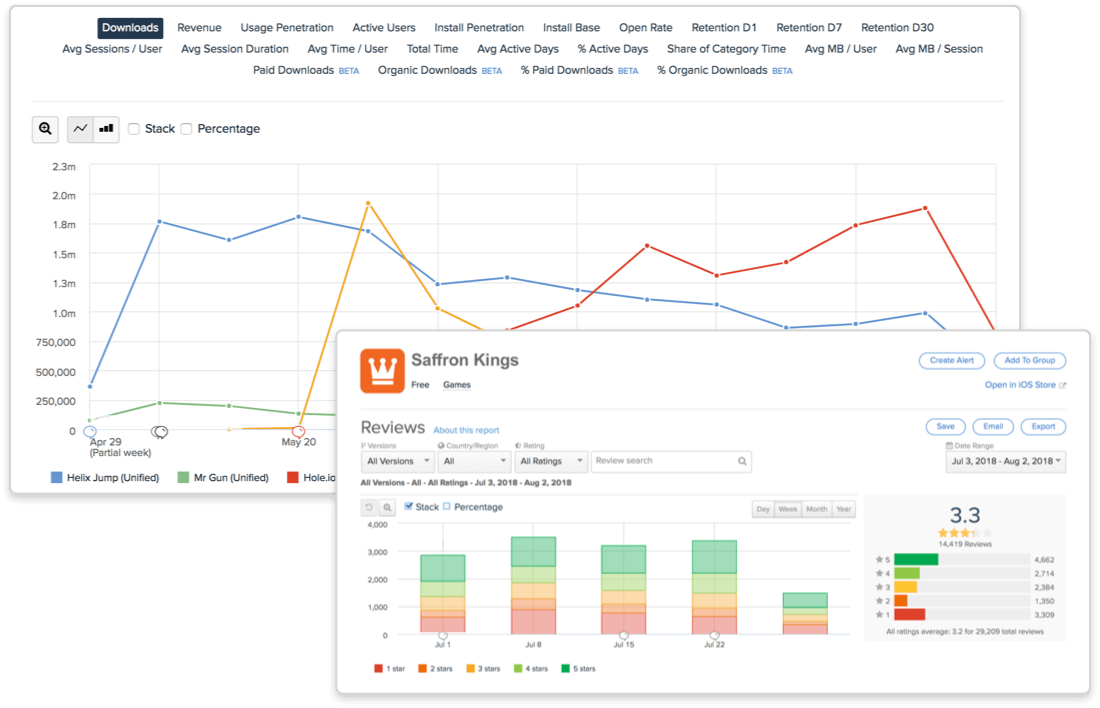1100x708 pixels.
Task: Open the app in iOS Store link
Action: (x=1025, y=385)
